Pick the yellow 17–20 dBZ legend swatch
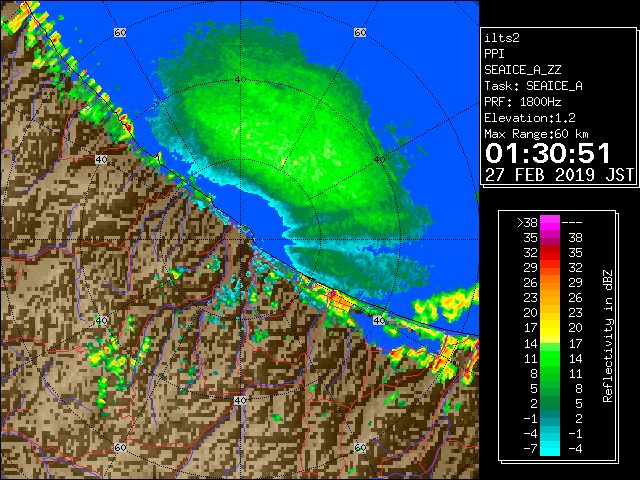 pyautogui.click(x=550, y=328)
